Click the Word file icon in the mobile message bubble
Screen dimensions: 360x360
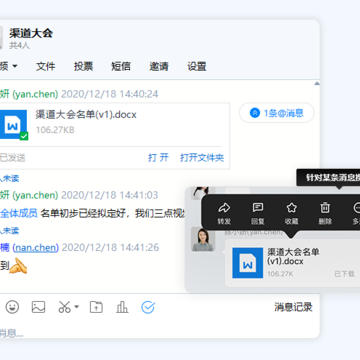248,263
